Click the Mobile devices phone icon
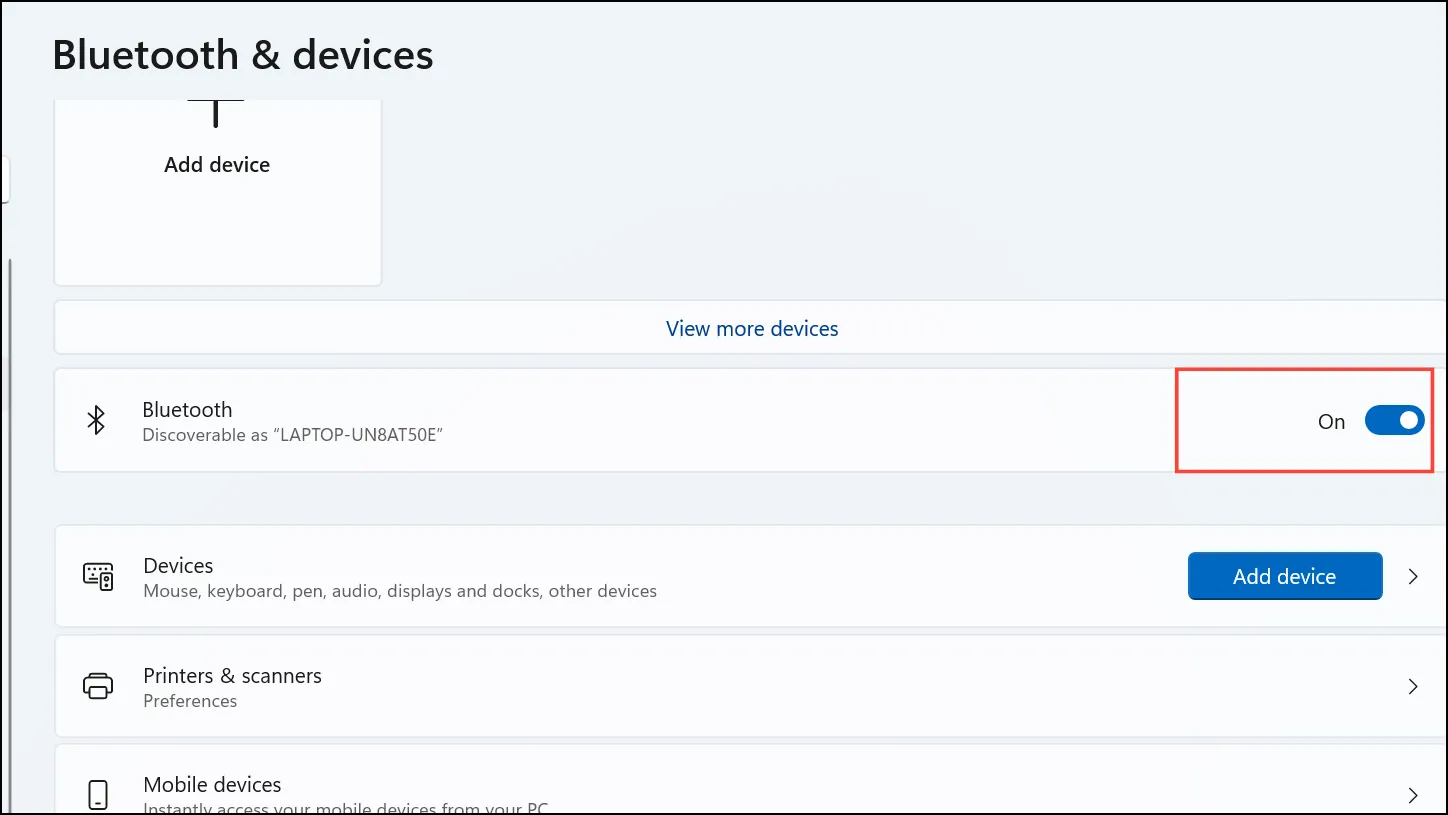Screen dimensions: 1448x815 [x=98, y=795]
